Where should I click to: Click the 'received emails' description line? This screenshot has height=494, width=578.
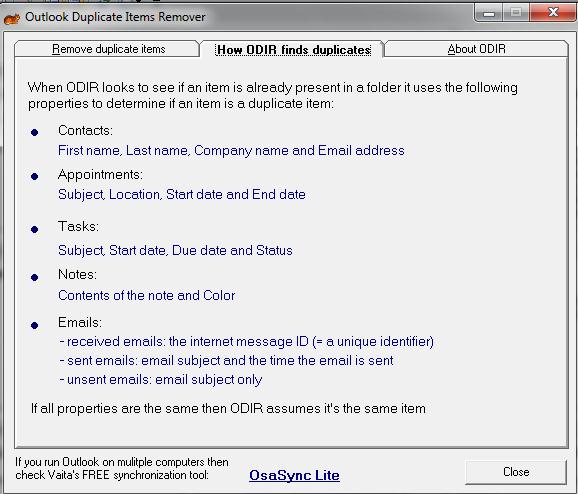pyautogui.click(x=247, y=342)
